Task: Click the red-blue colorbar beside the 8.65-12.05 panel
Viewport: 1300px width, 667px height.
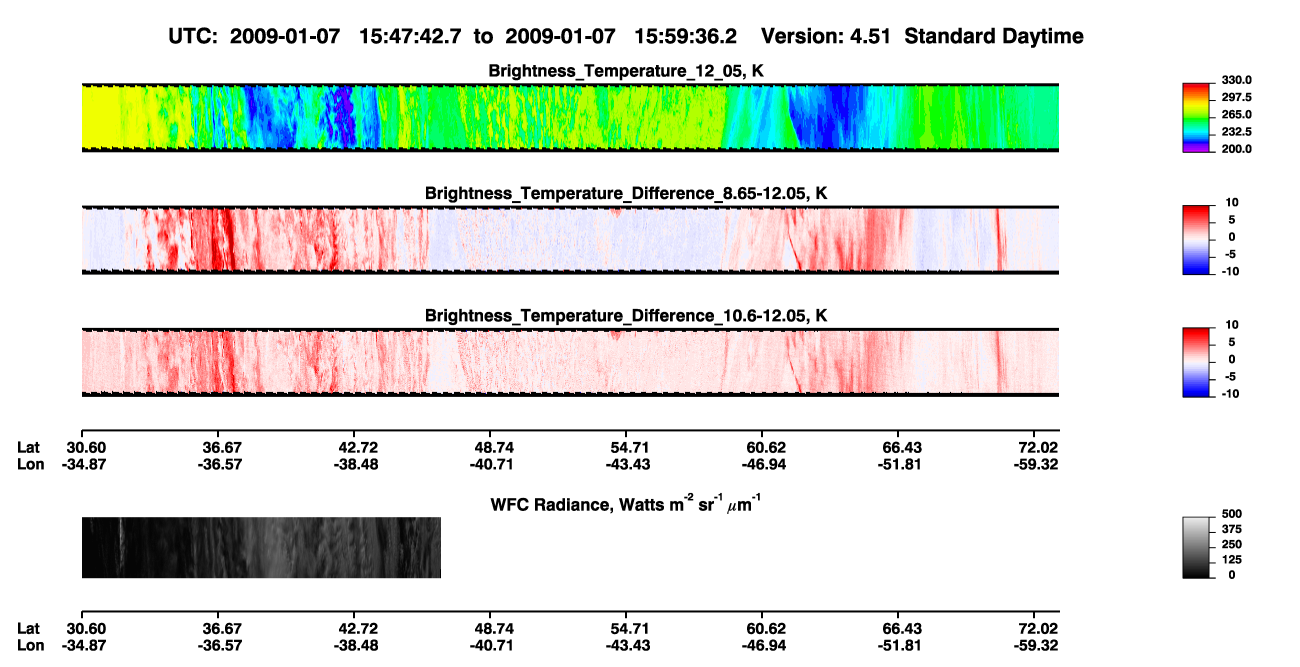Action: coord(1197,240)
